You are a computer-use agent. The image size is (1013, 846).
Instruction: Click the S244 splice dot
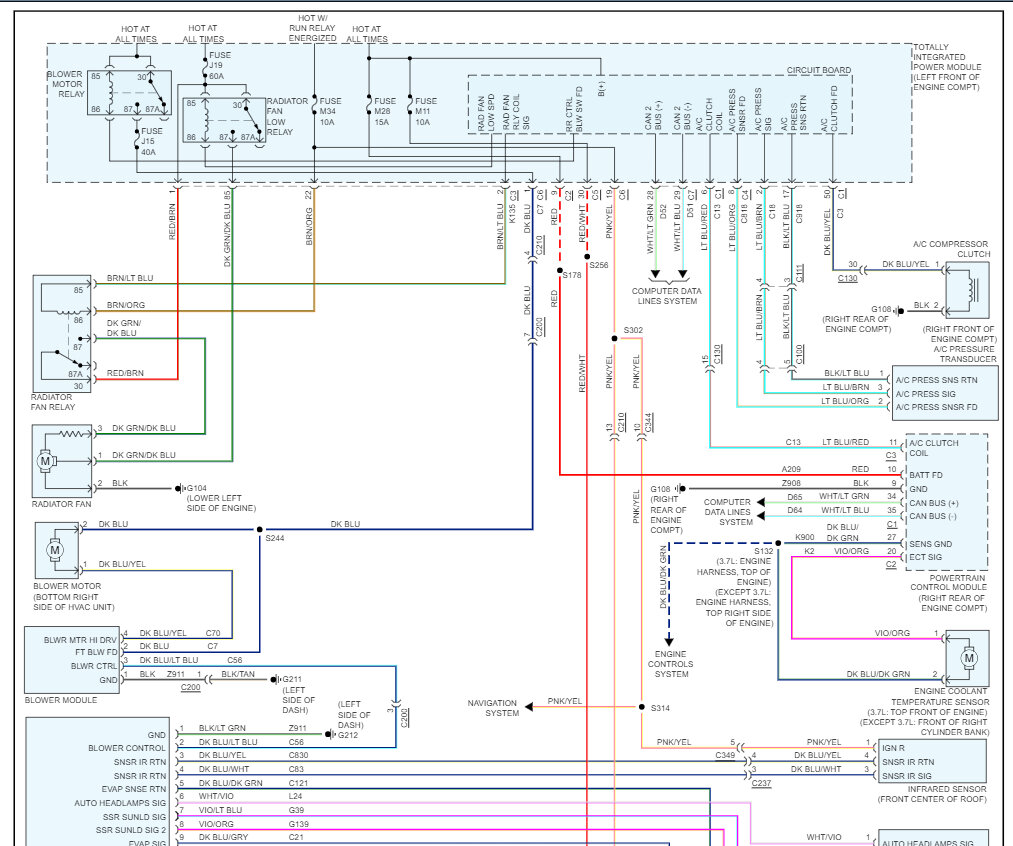[260, 530]
